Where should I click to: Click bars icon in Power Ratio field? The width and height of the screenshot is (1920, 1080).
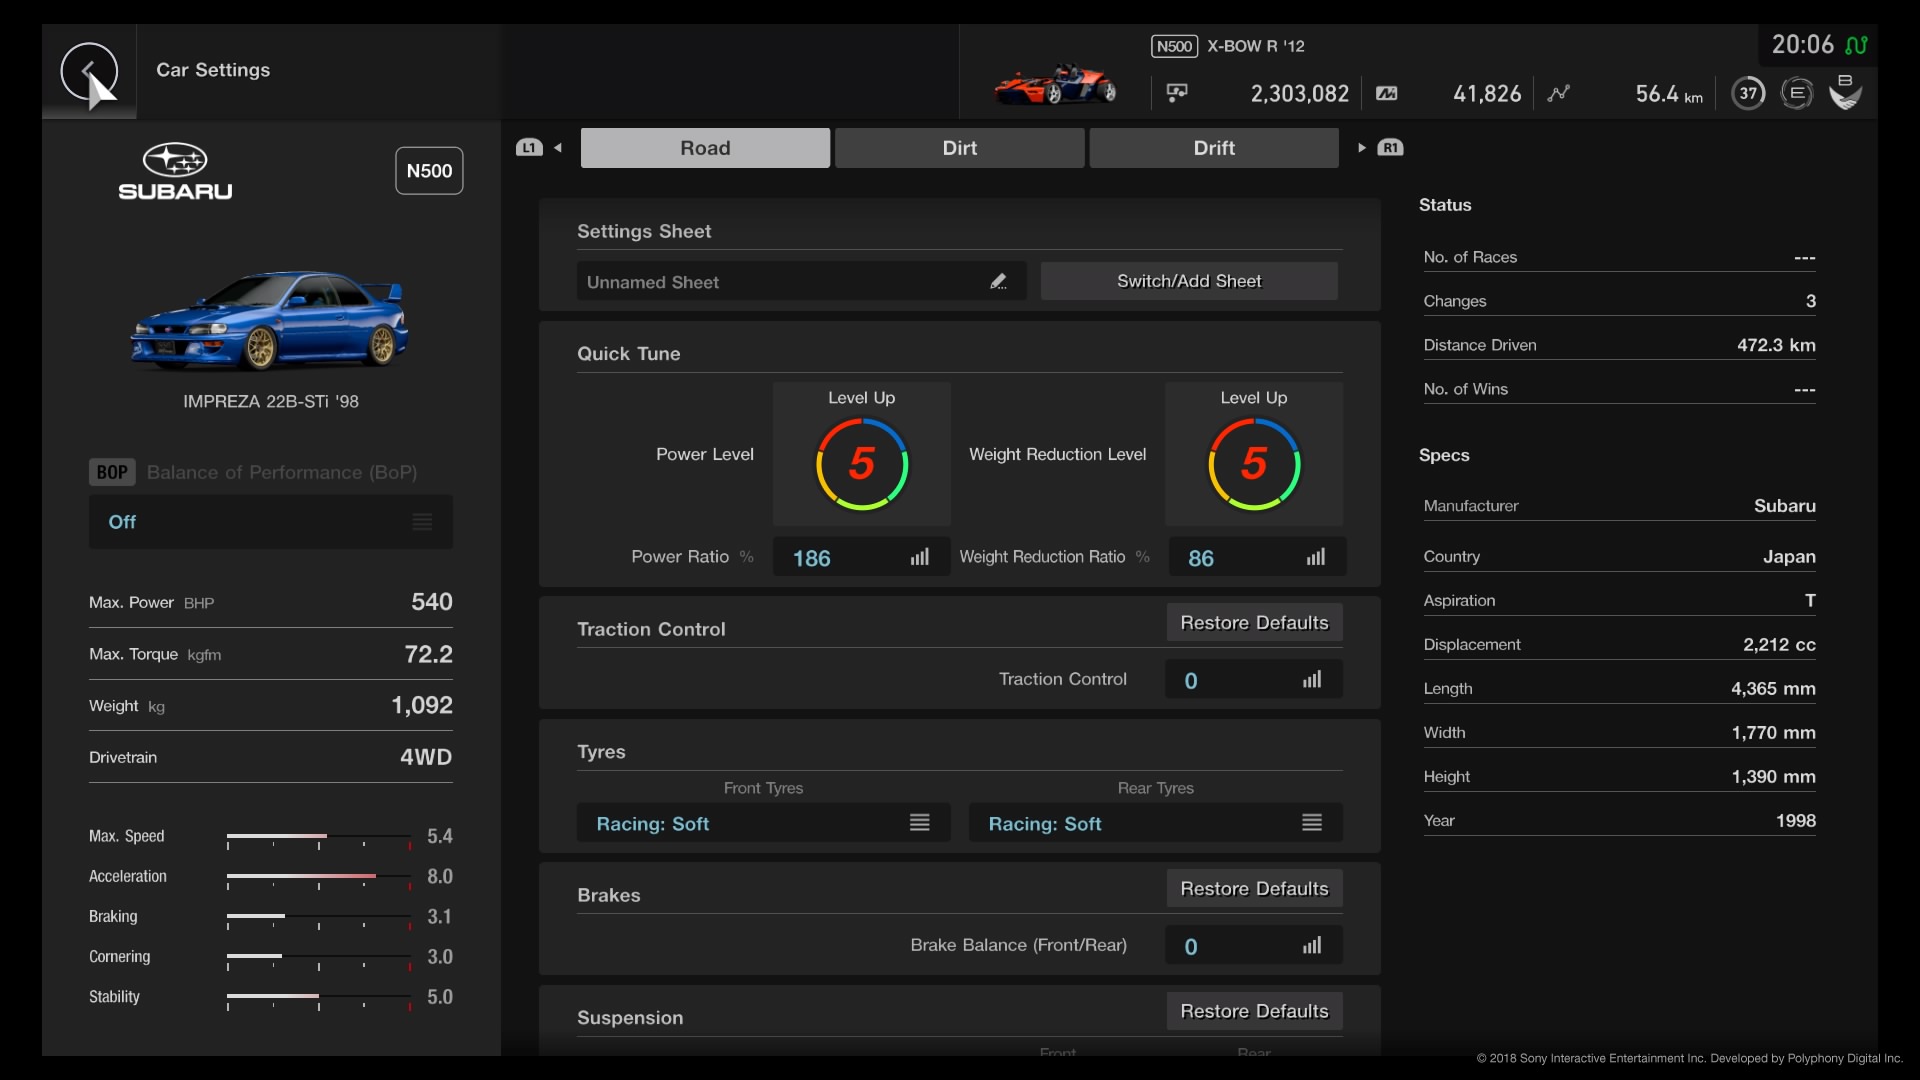(920, 557)
